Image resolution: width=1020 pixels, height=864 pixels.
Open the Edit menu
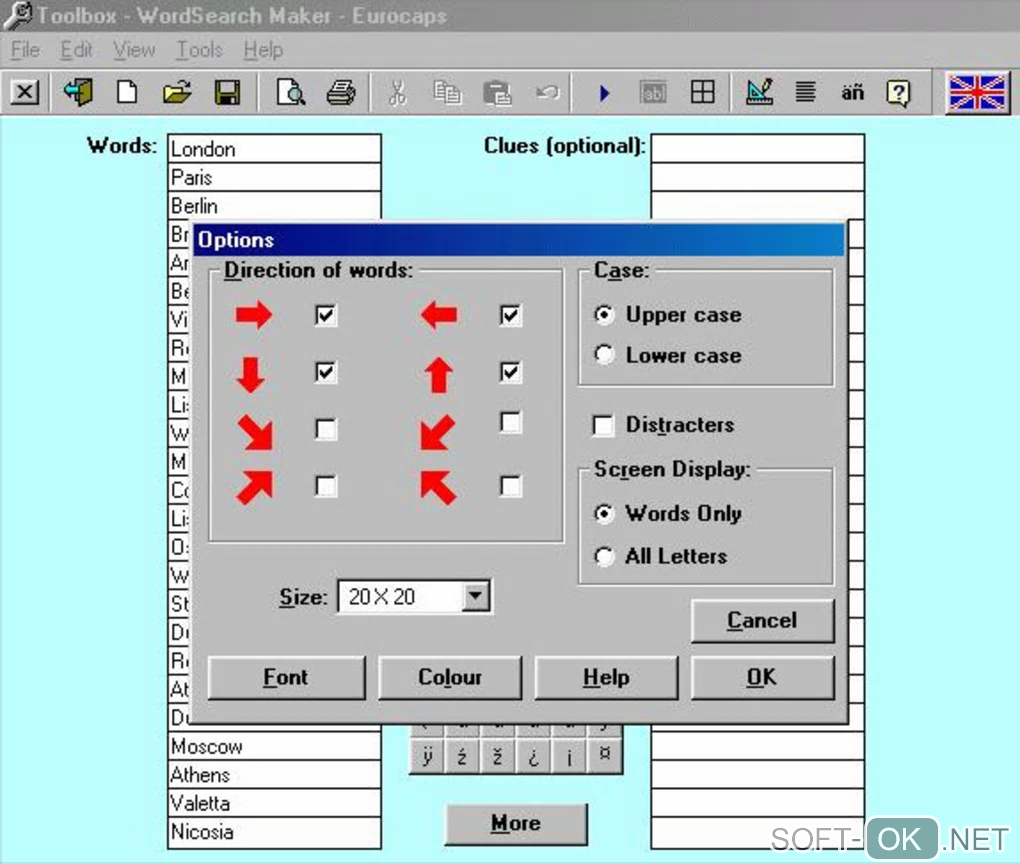pos(77,49)
